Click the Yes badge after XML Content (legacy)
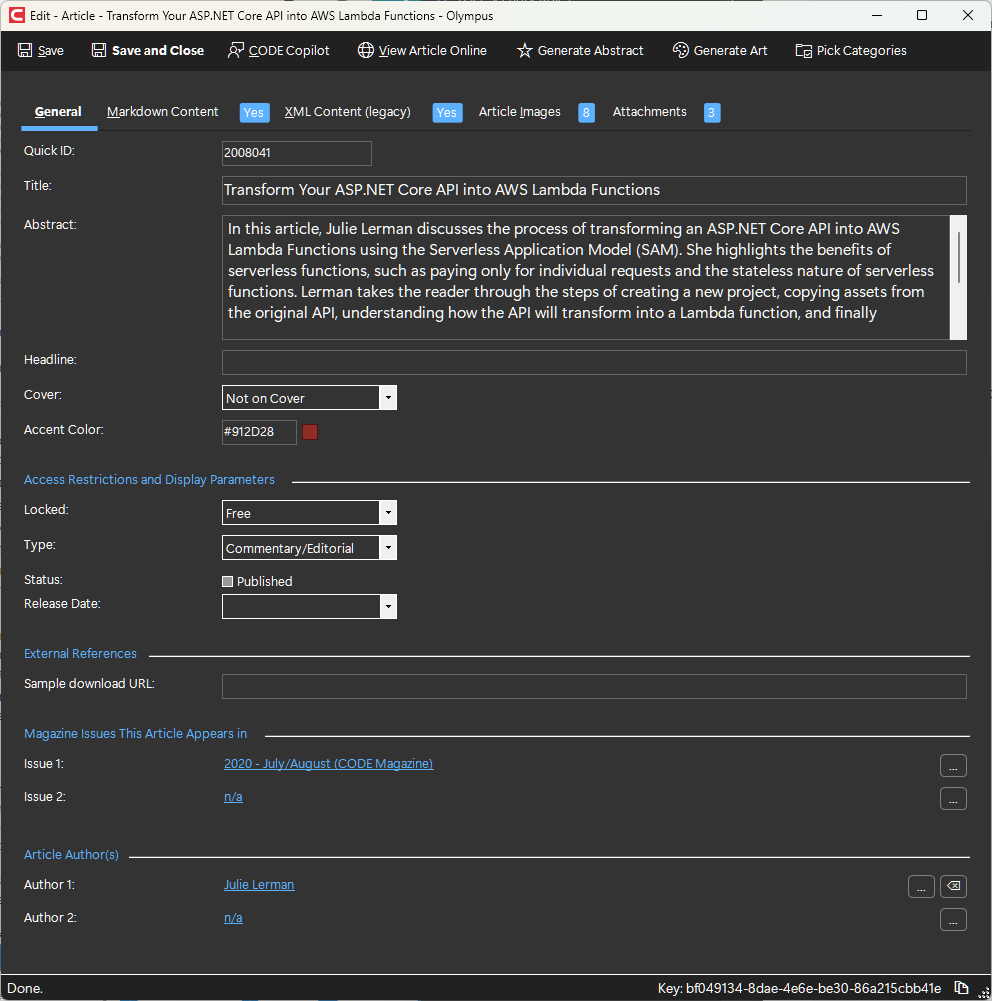 pyautogui.click(x=447, y=112)
